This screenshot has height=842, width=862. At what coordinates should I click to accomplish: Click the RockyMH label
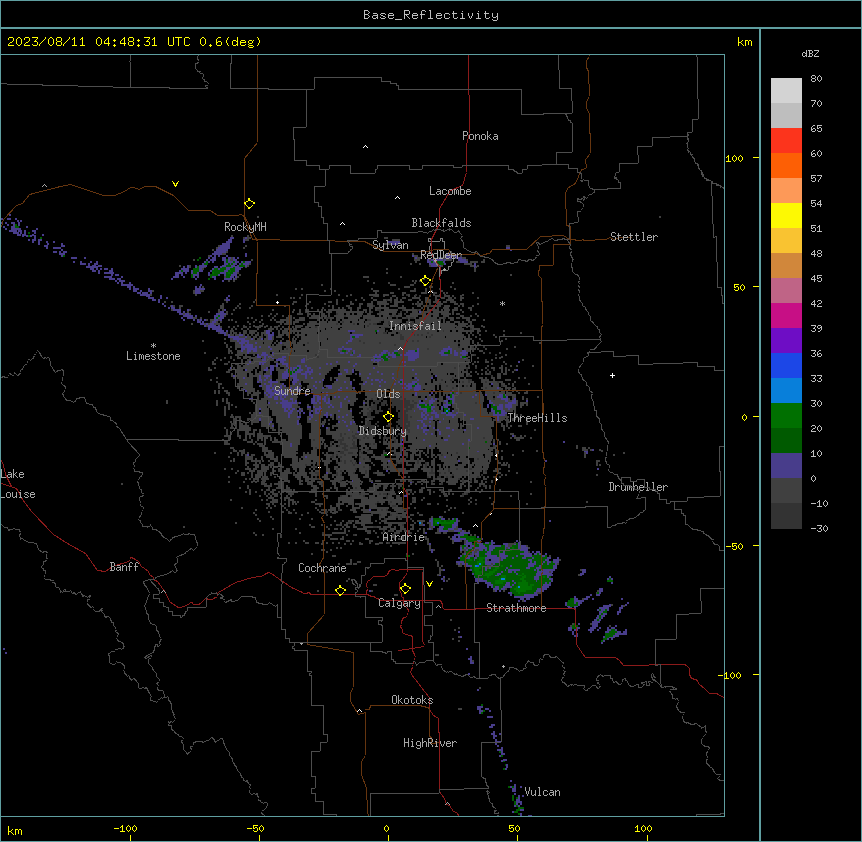tap(245, 227)
